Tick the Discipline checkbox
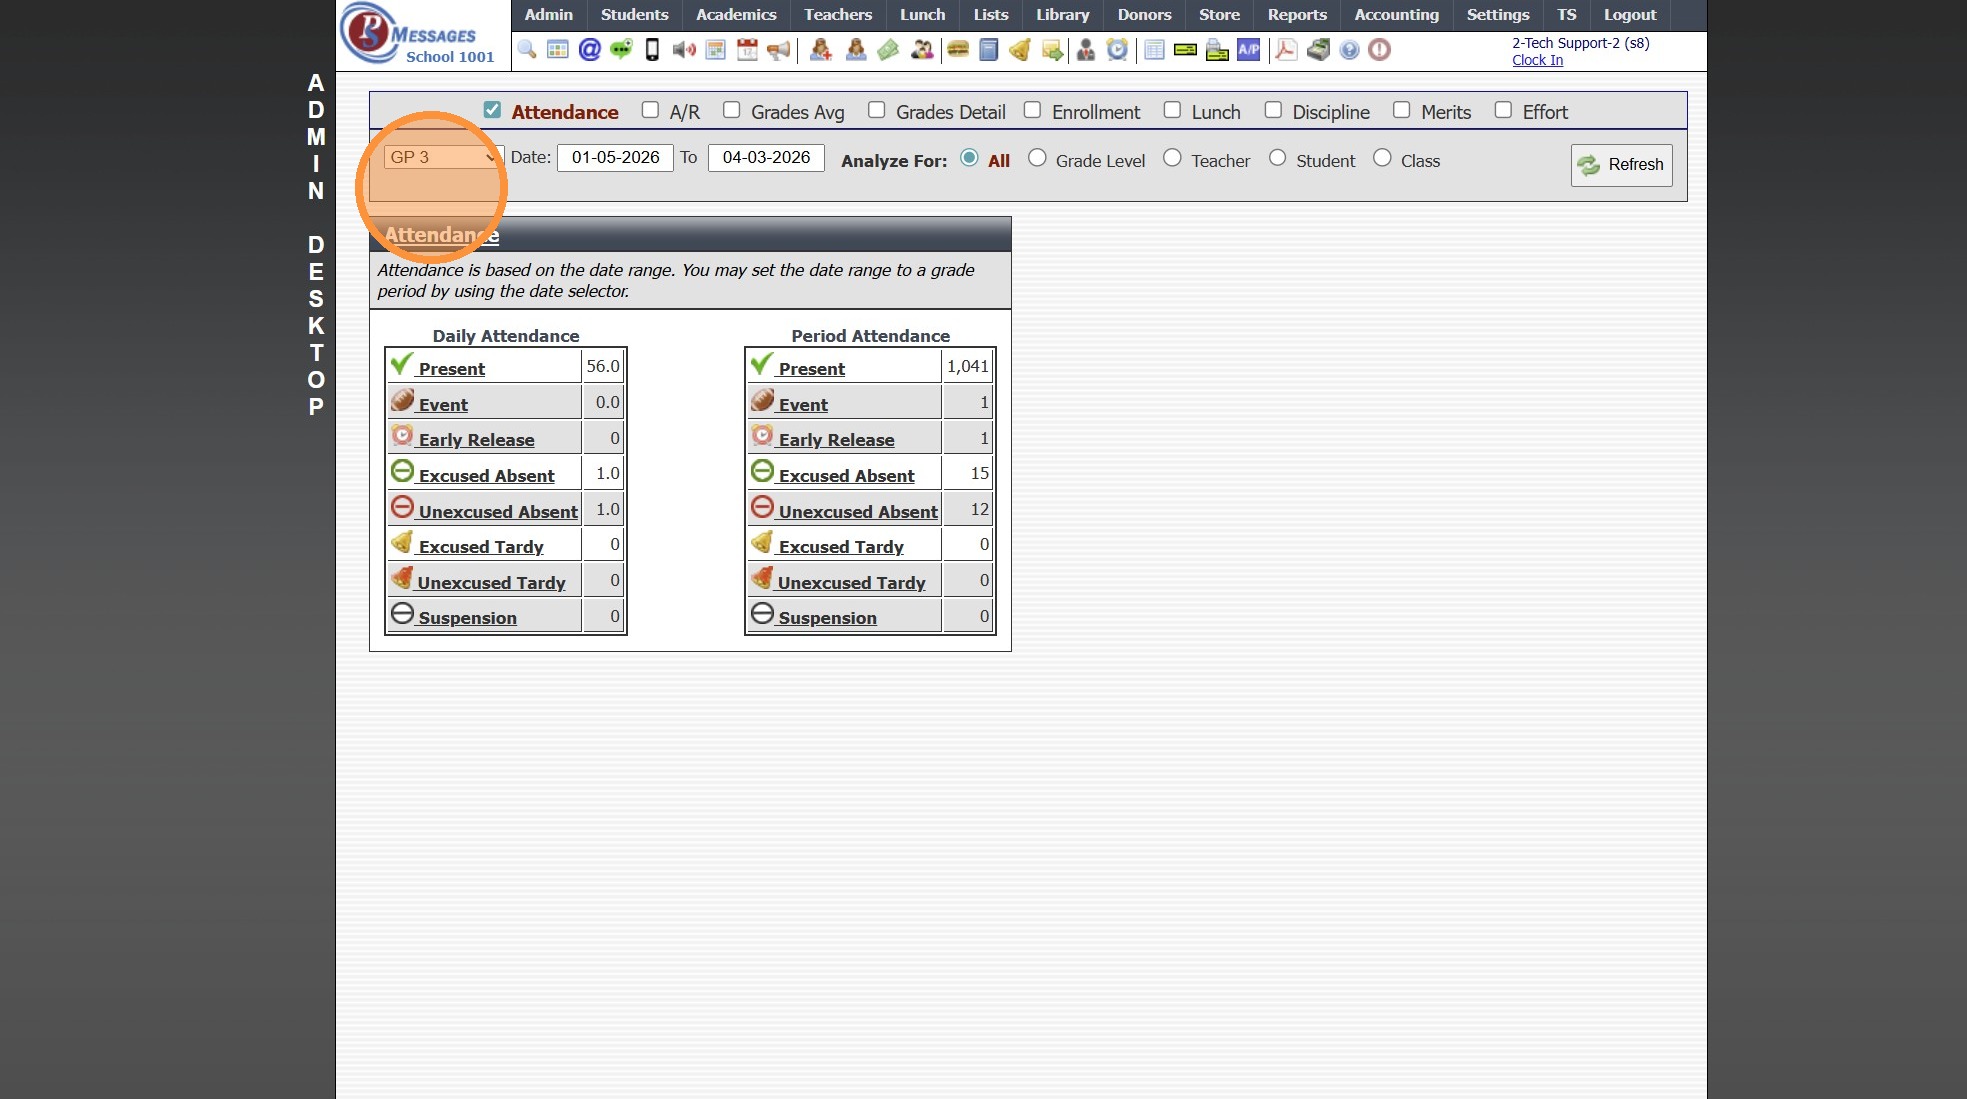The image size is (1967, 1099). 1273,110
